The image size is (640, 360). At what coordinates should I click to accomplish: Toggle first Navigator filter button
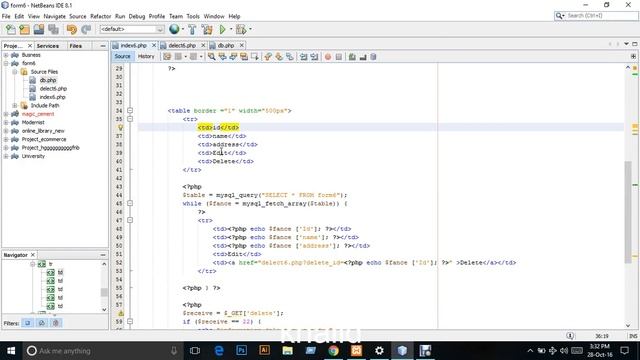28,323
